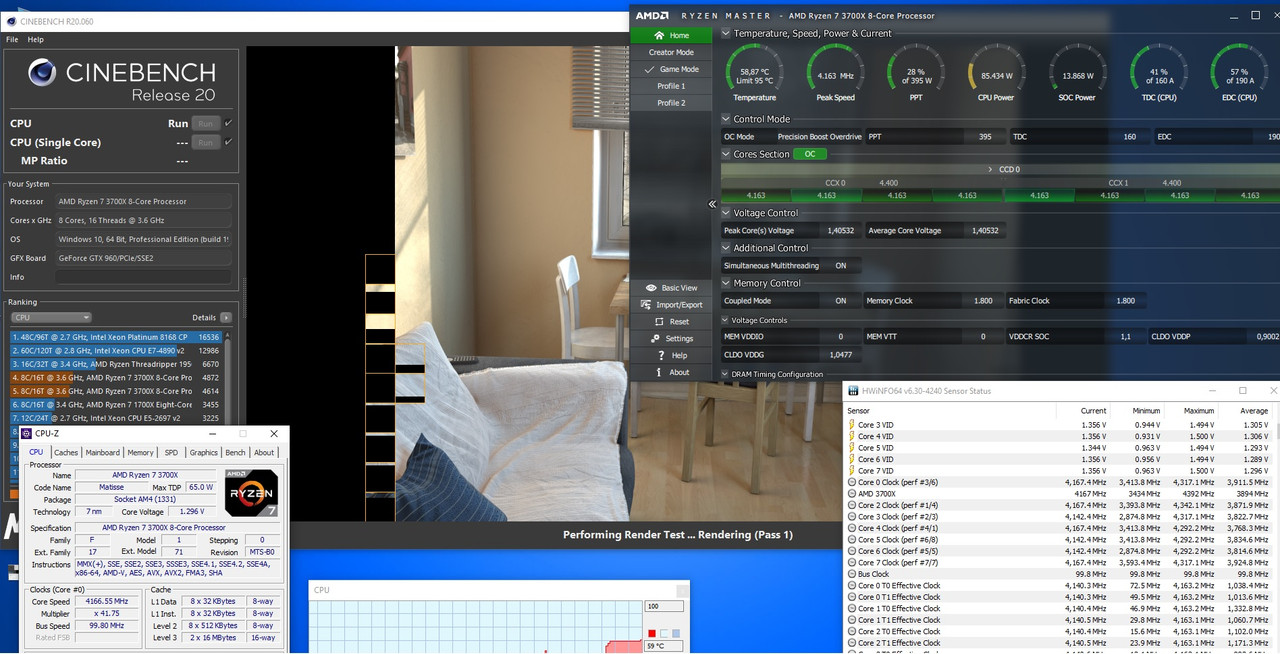This screenshot has width=1280, height=654.
Task: Click the white legend square in CPU graph
Action: 663,633
